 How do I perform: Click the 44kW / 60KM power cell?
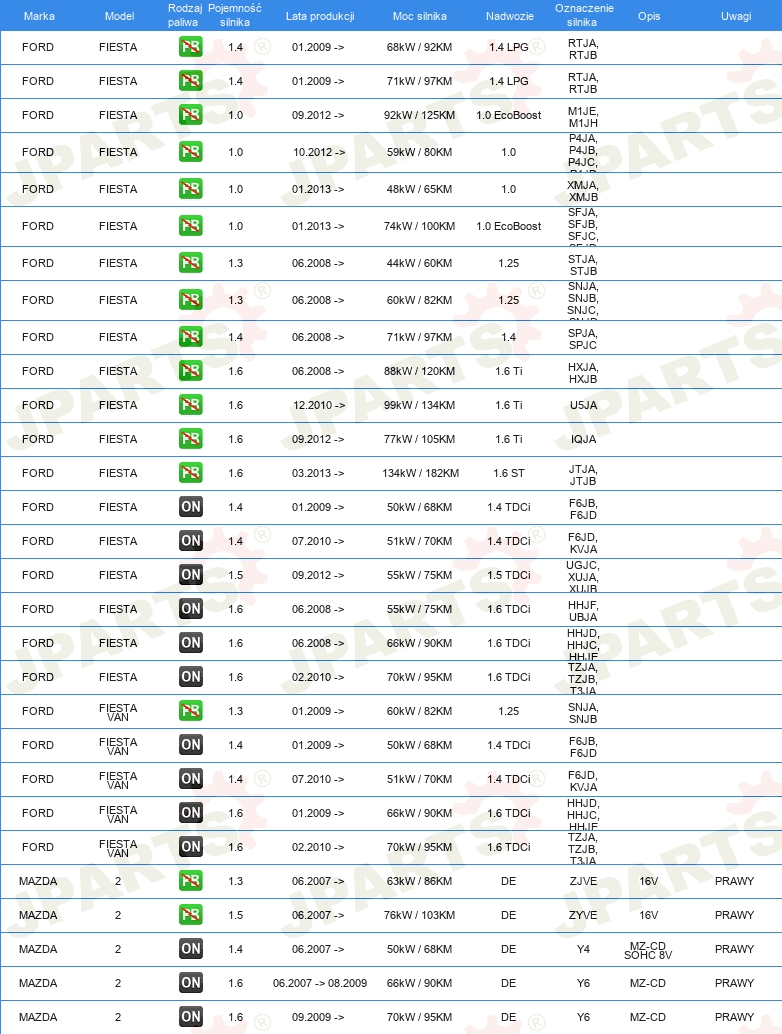[x=419, y=262]
